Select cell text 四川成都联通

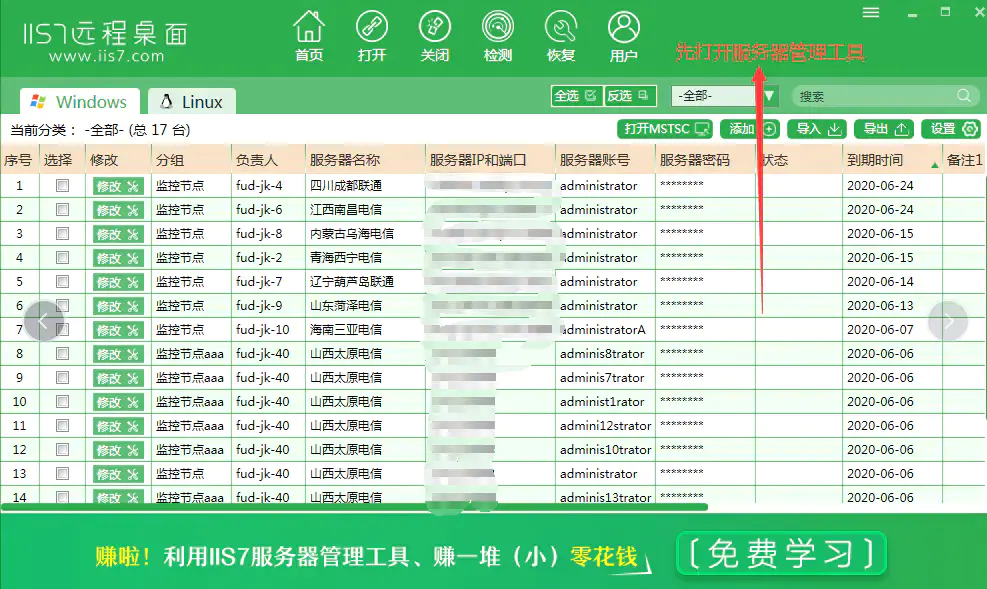coord(346,186)
